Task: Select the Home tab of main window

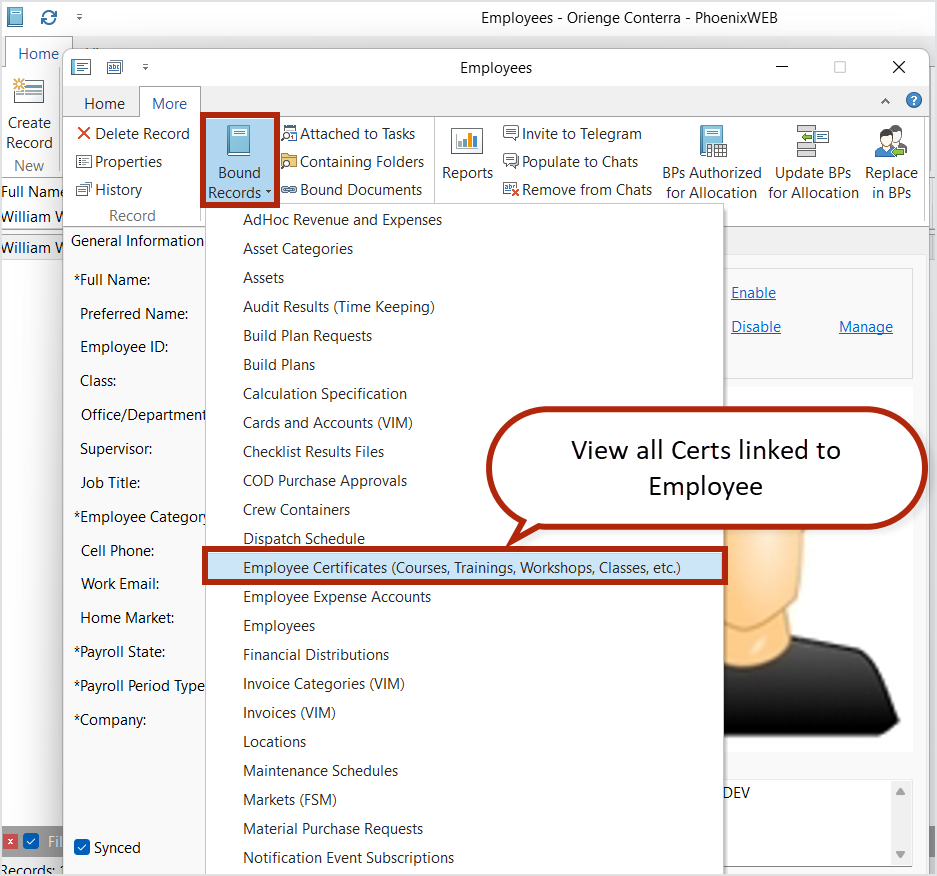Action: coord(39,54)
